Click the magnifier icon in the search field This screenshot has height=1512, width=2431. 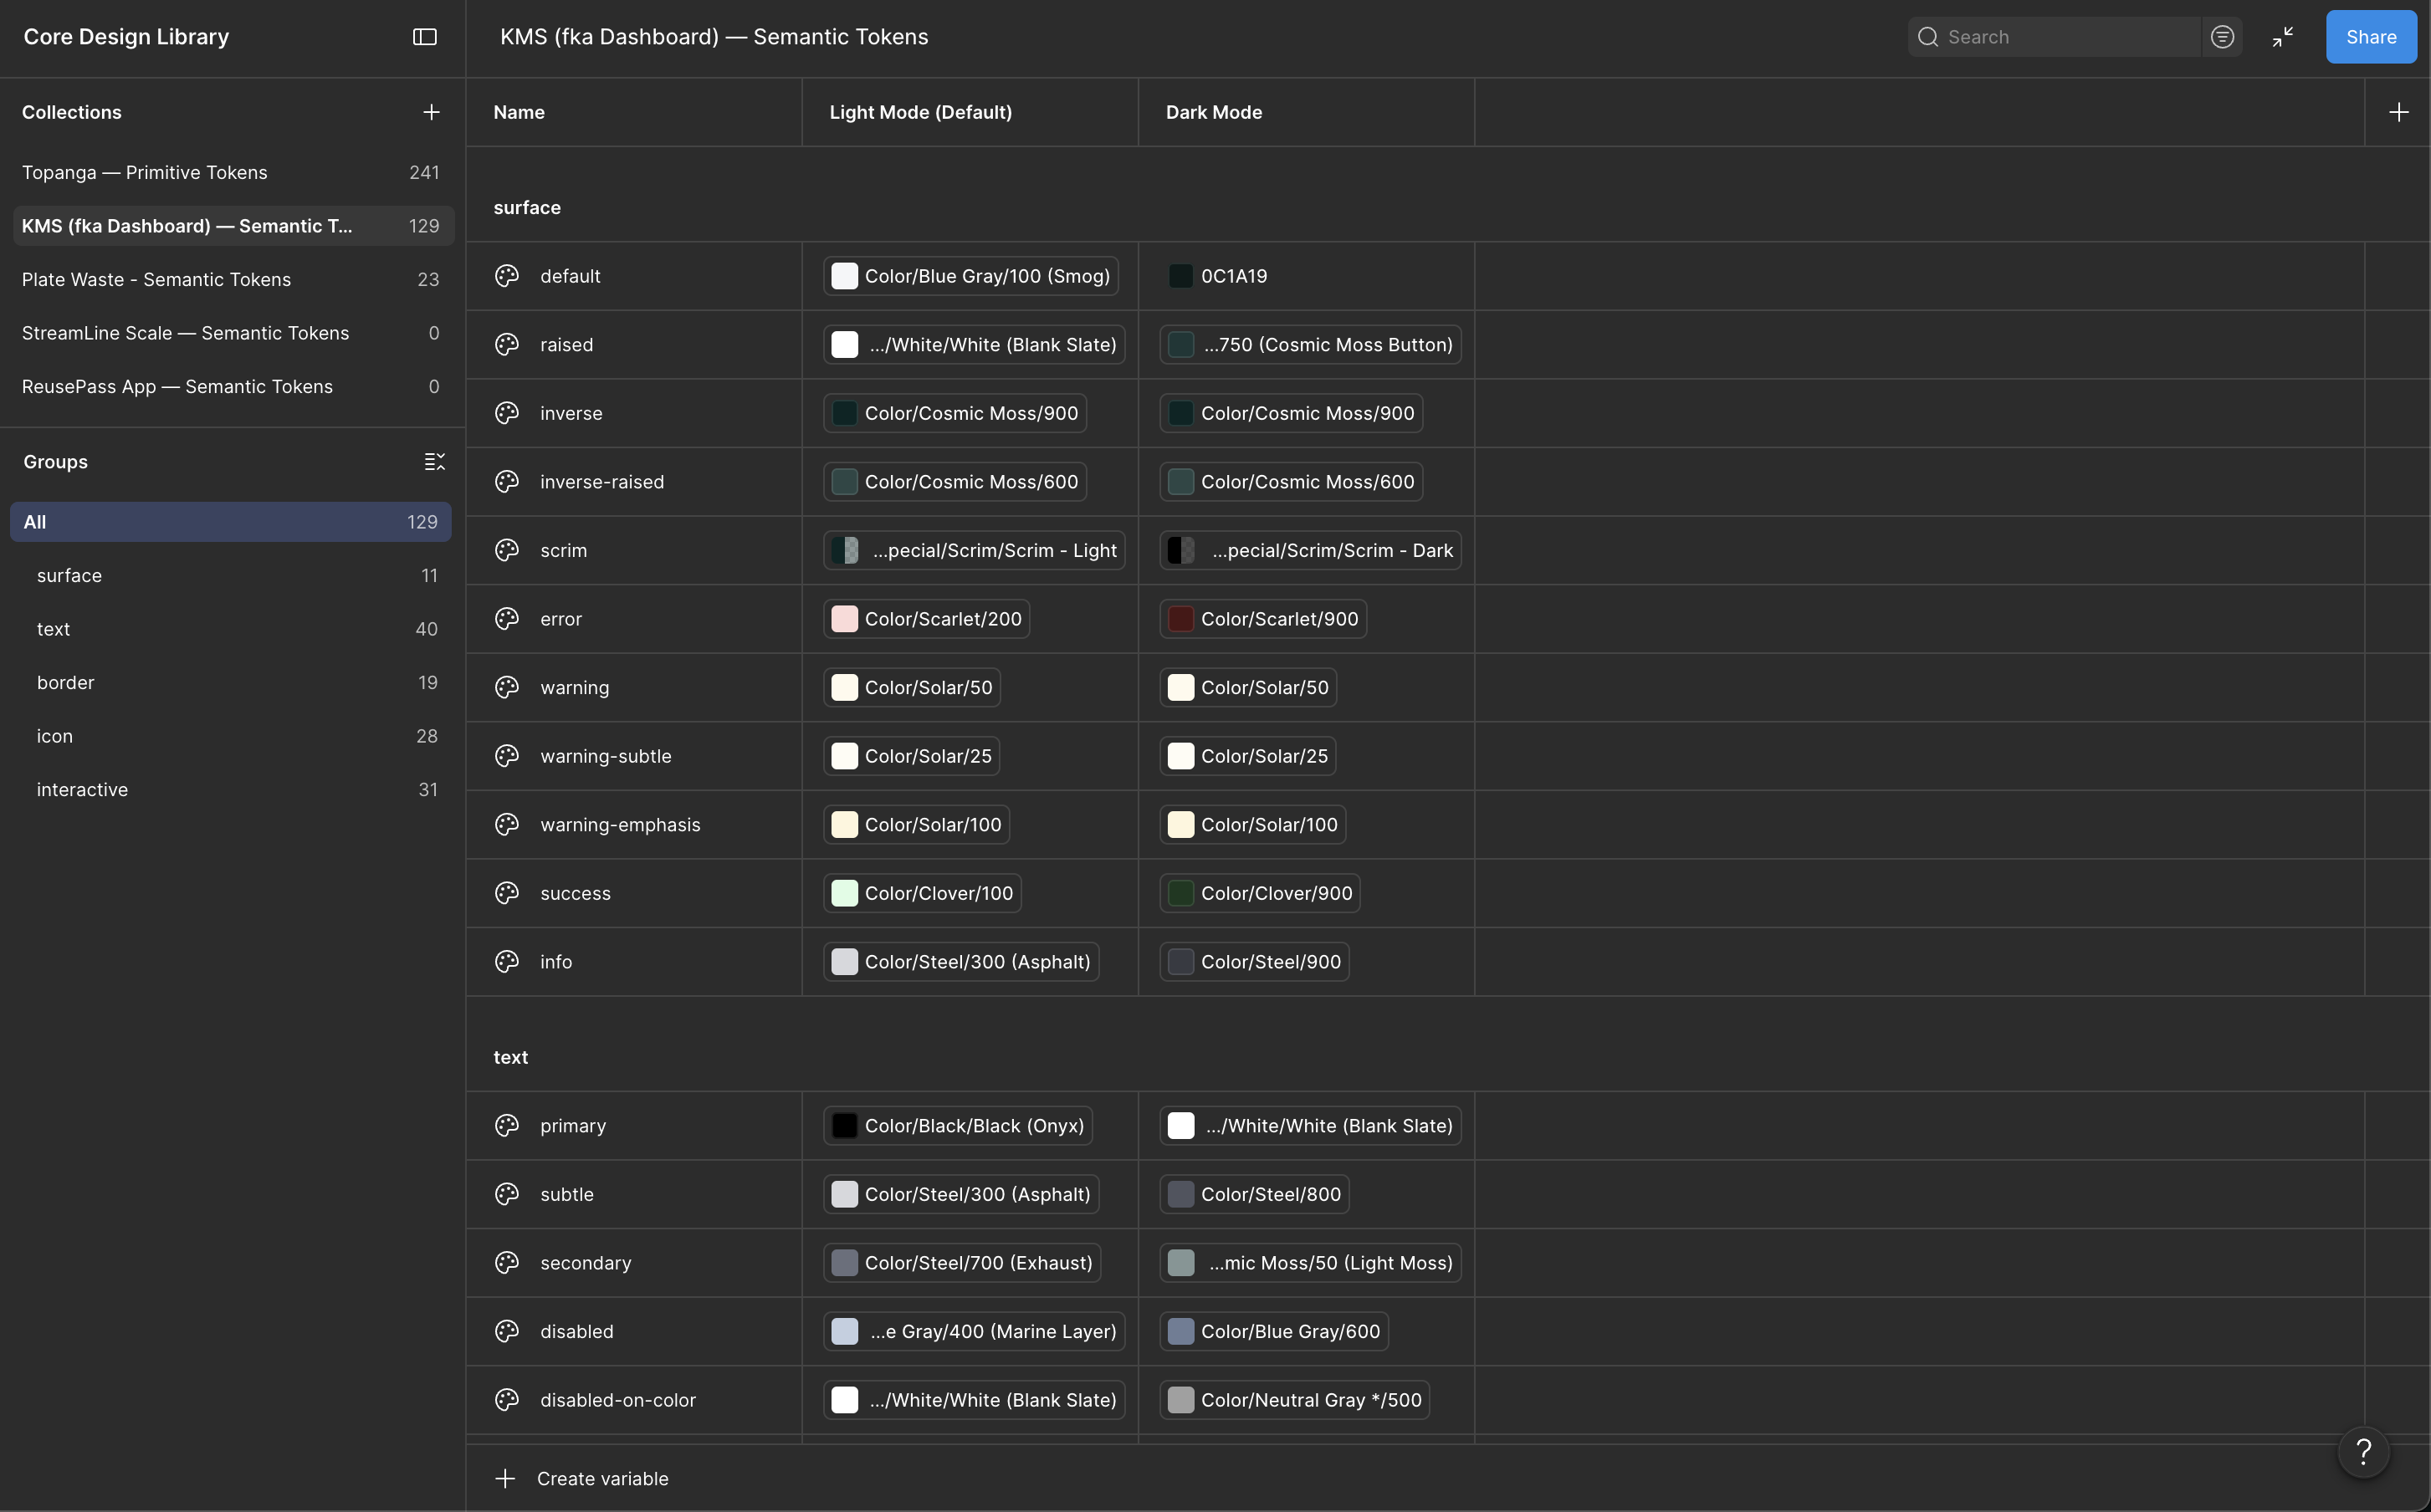1928,37
